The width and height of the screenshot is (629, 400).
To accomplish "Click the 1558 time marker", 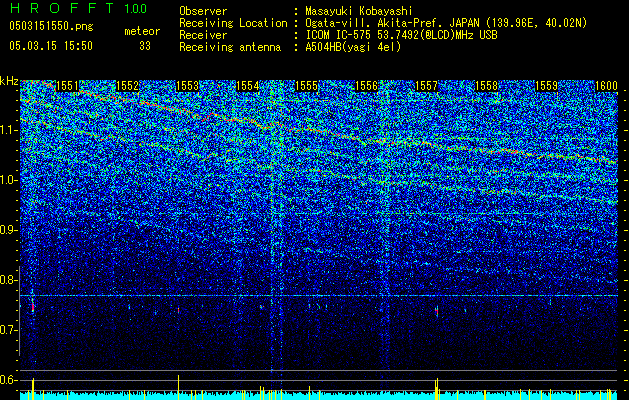I will coord(486,86).
